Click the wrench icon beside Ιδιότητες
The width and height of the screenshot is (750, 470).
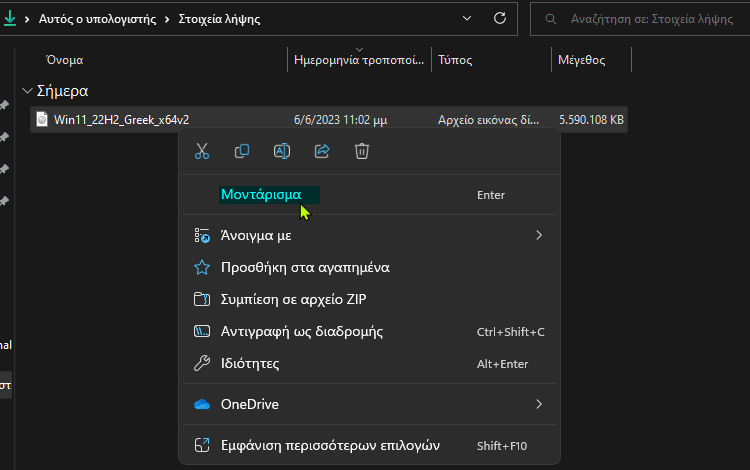coord(202,363)
